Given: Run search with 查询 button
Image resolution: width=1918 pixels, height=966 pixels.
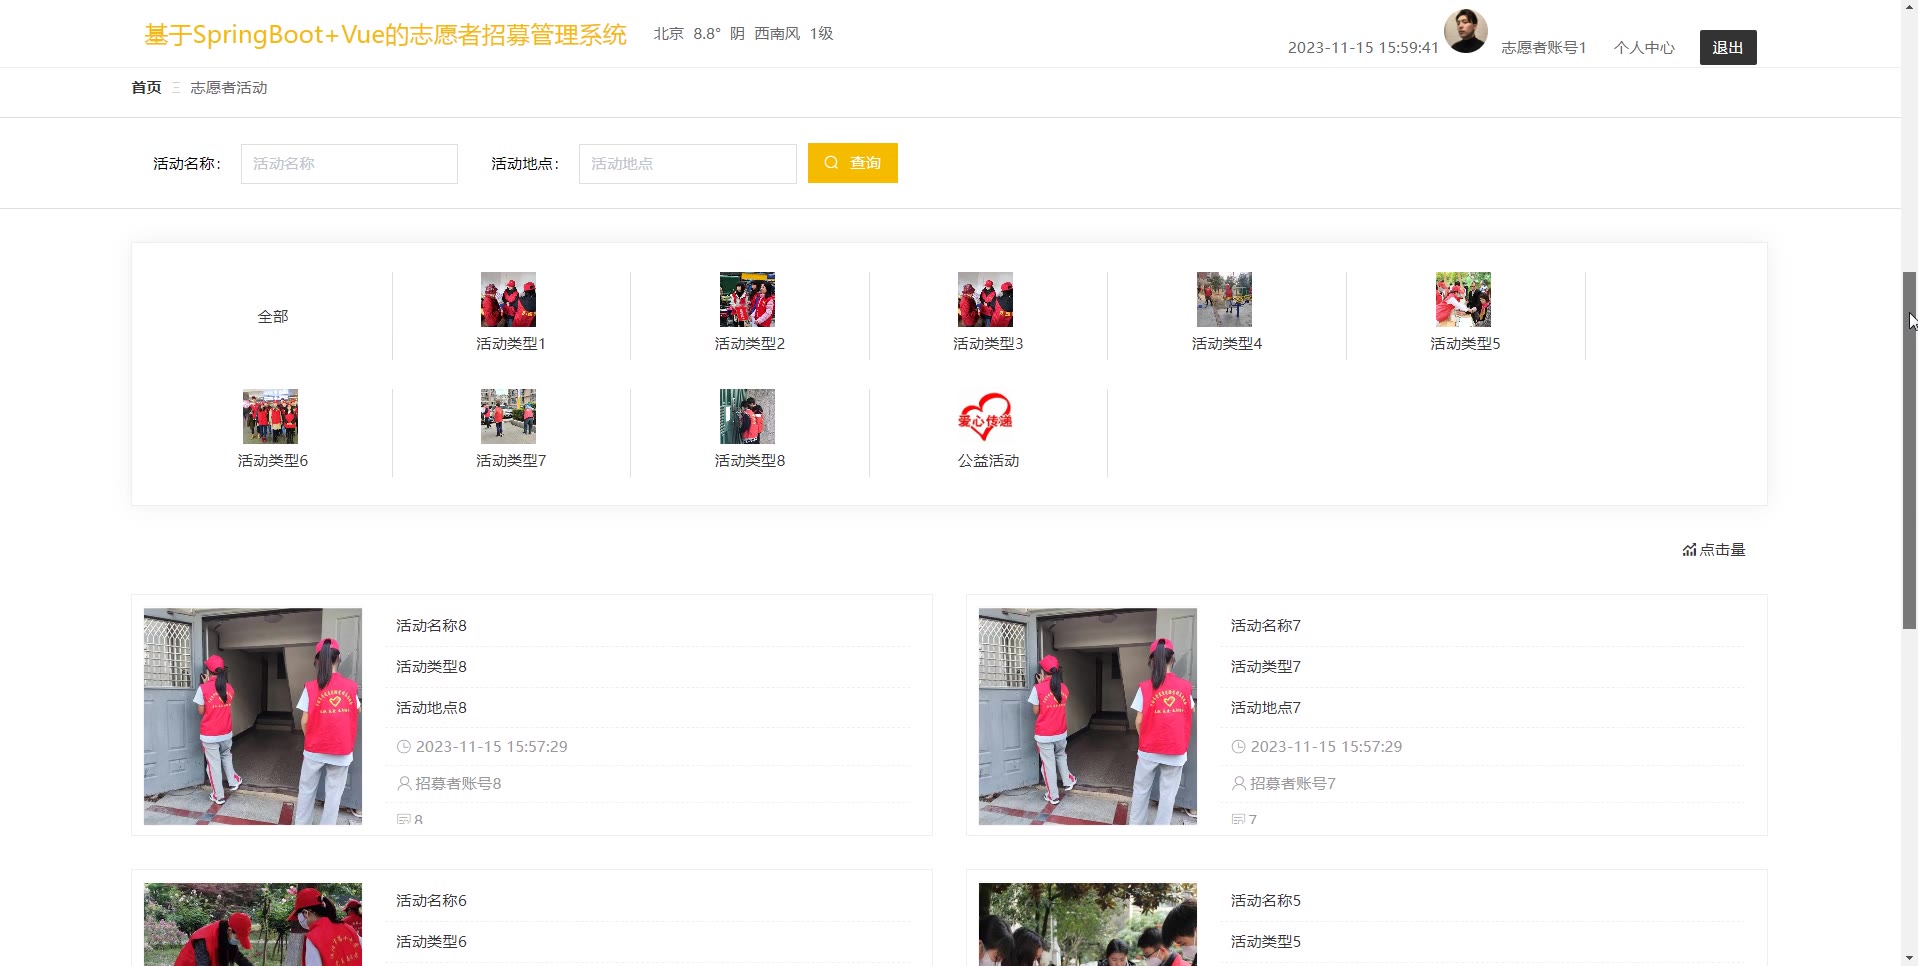Looking at the screenshot, I should point(853,163).
